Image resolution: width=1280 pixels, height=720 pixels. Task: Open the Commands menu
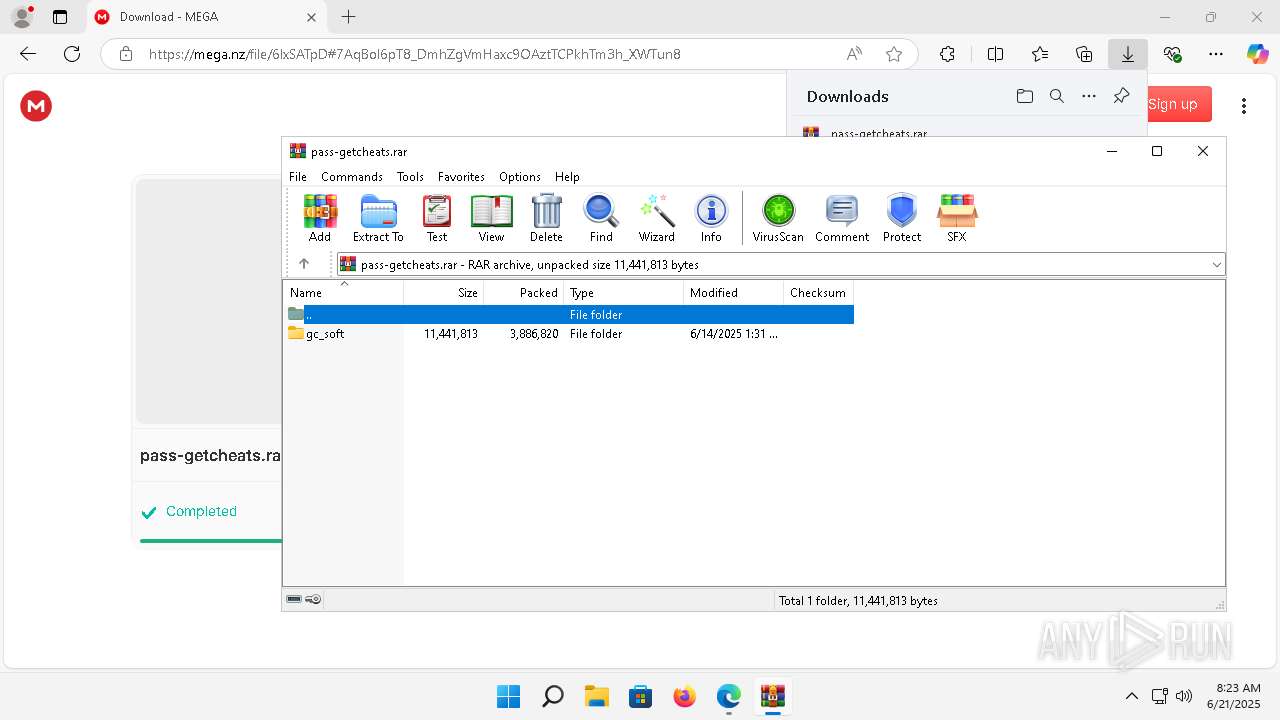(352, 176)
